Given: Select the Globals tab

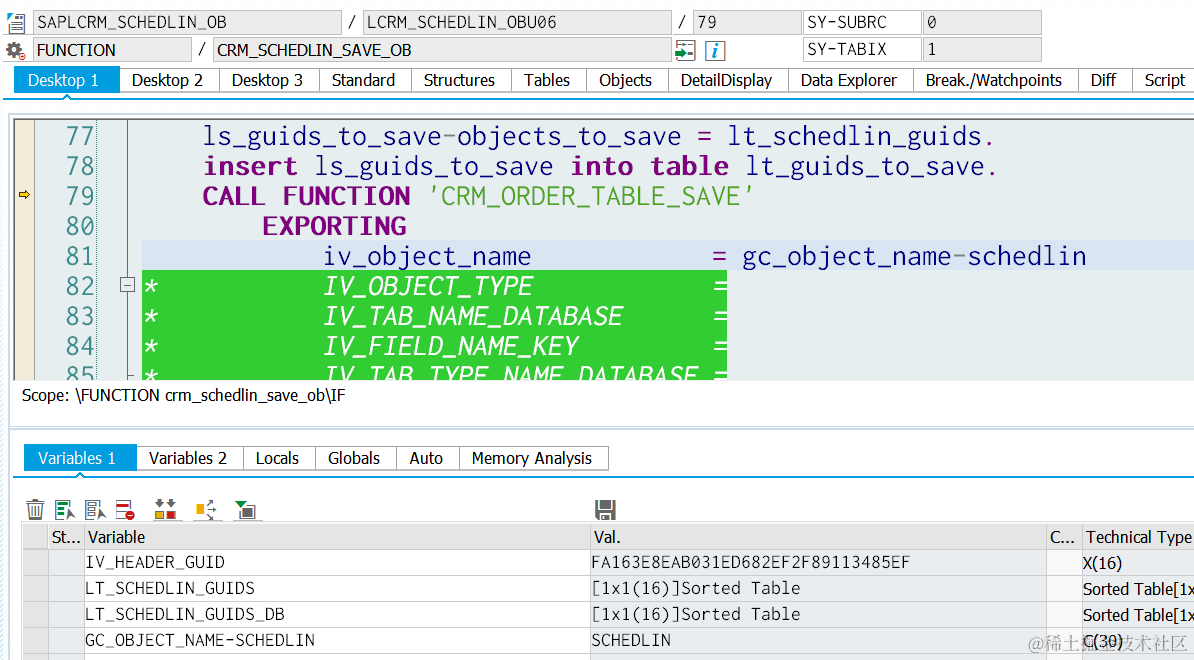Looking at the screenshot, I should [354, 458].
